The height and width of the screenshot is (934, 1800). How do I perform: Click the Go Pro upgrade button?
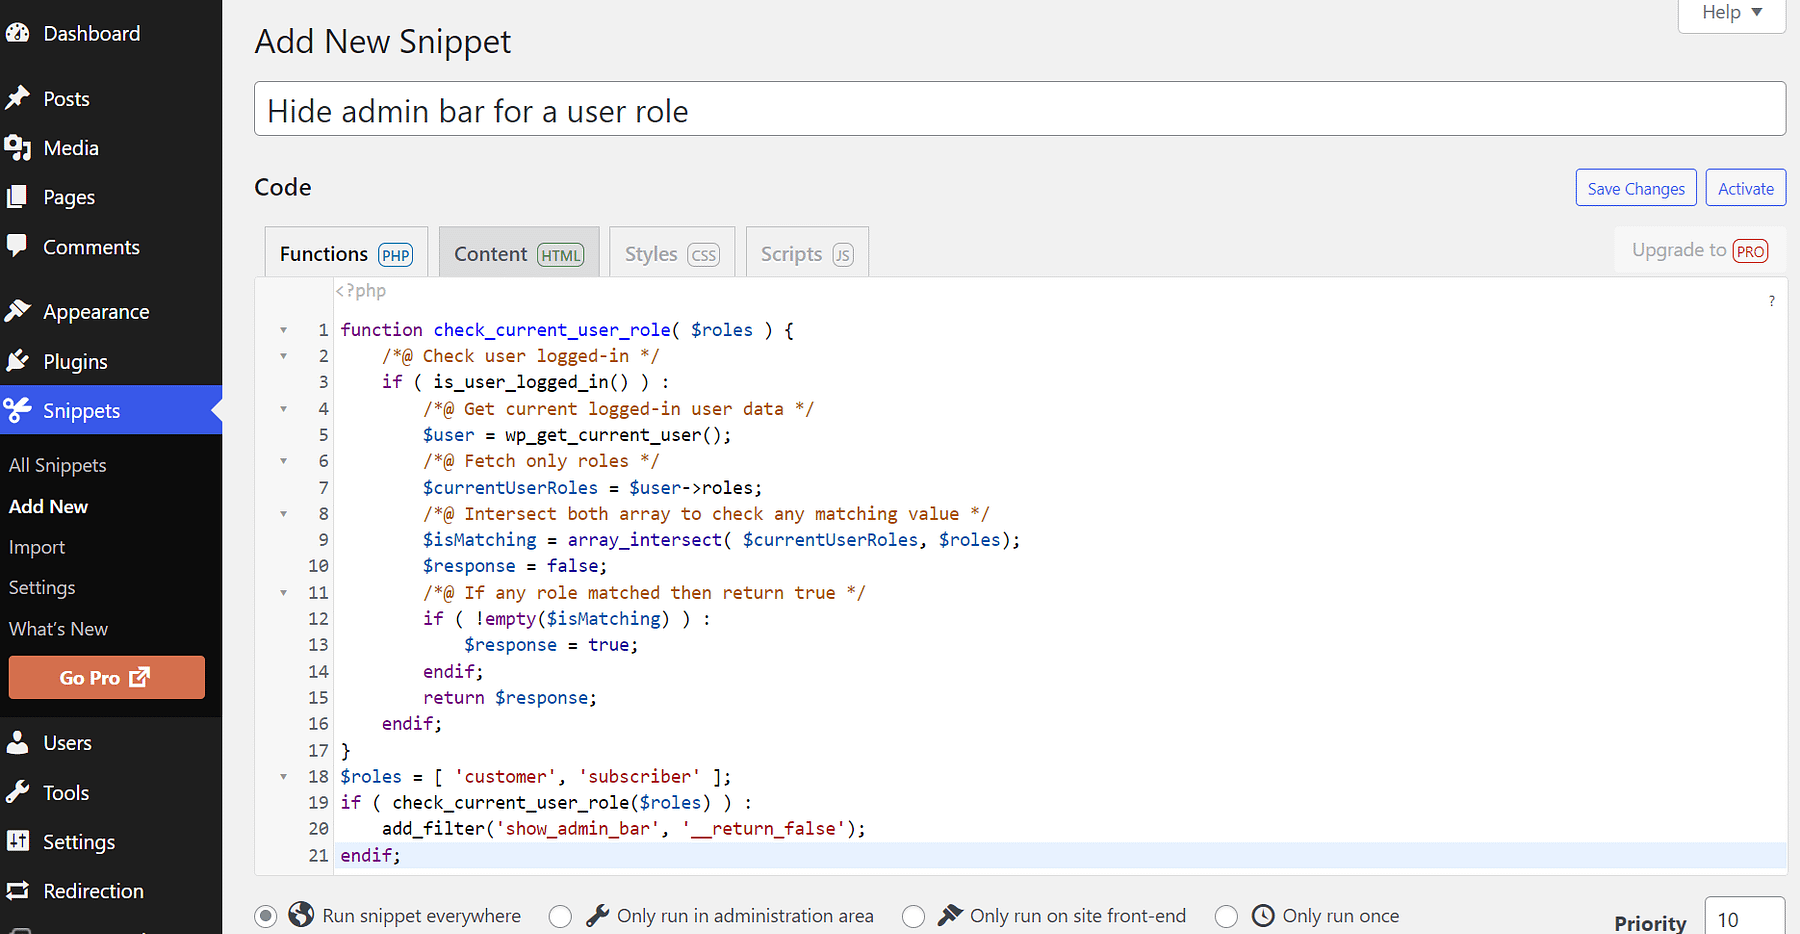coord(106,677)
